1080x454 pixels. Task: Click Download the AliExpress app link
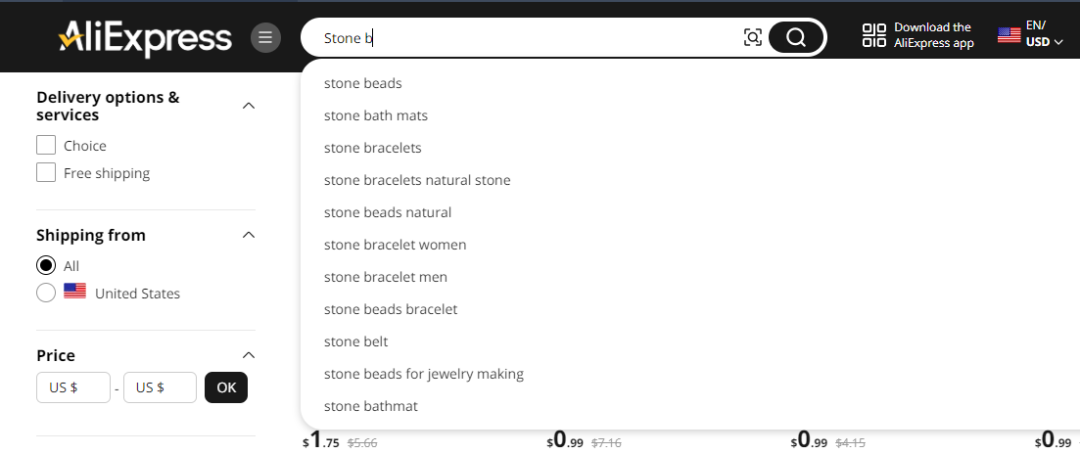(933, 35)
